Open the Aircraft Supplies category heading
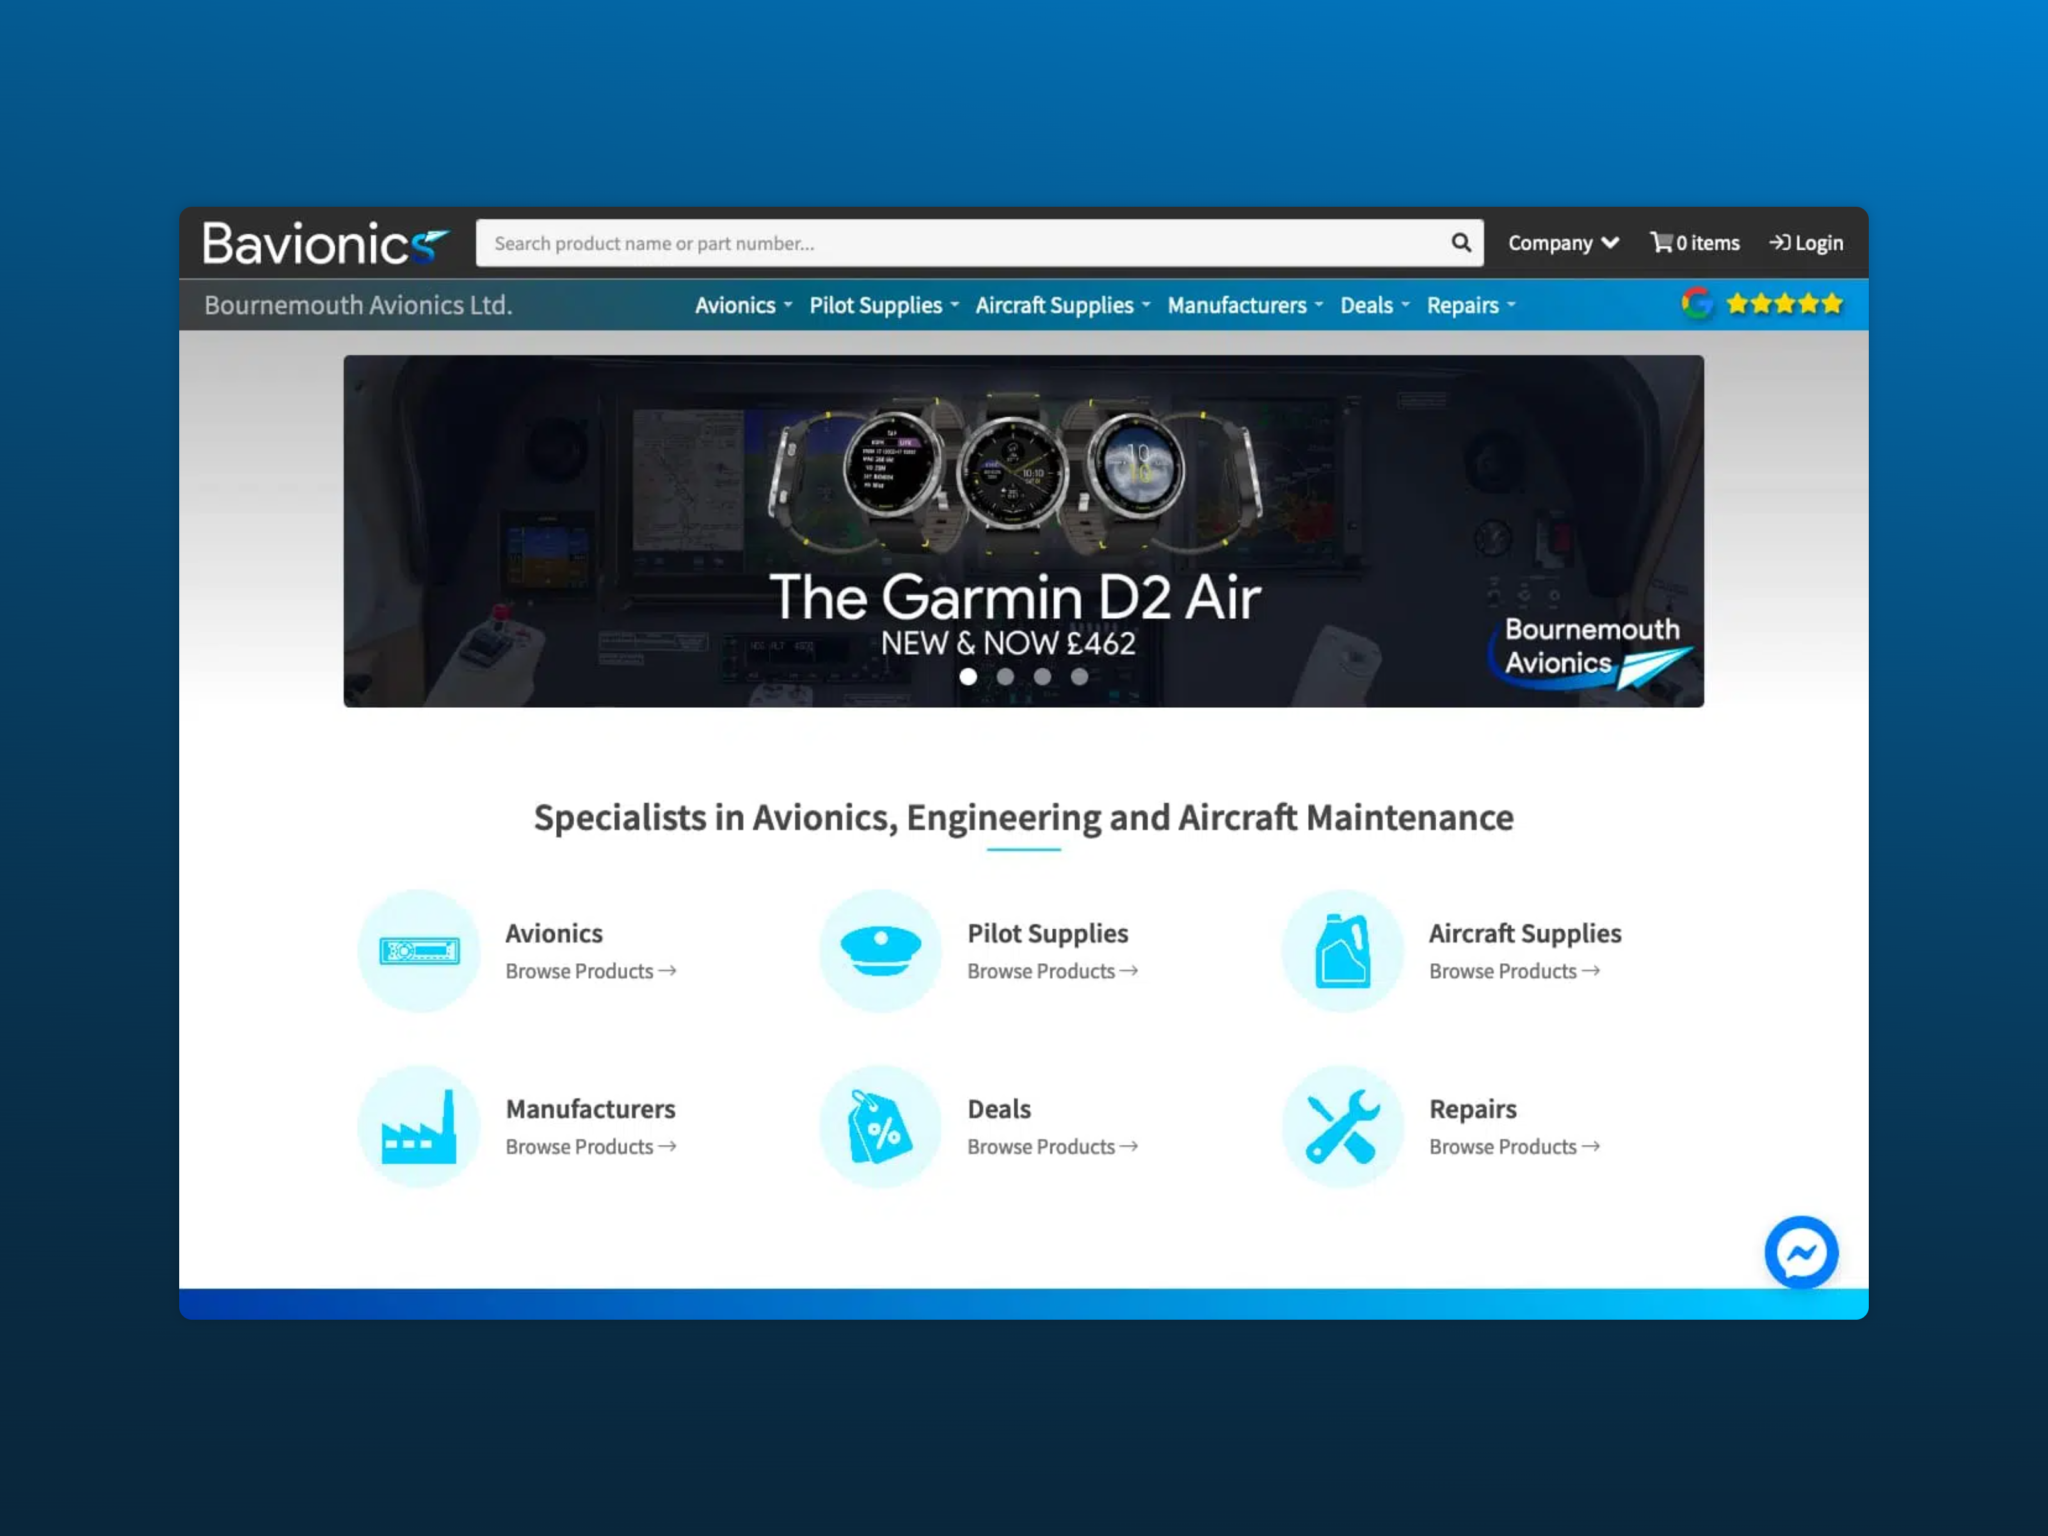The height and width of the screenshot is (1536, 2048). 1525,933
